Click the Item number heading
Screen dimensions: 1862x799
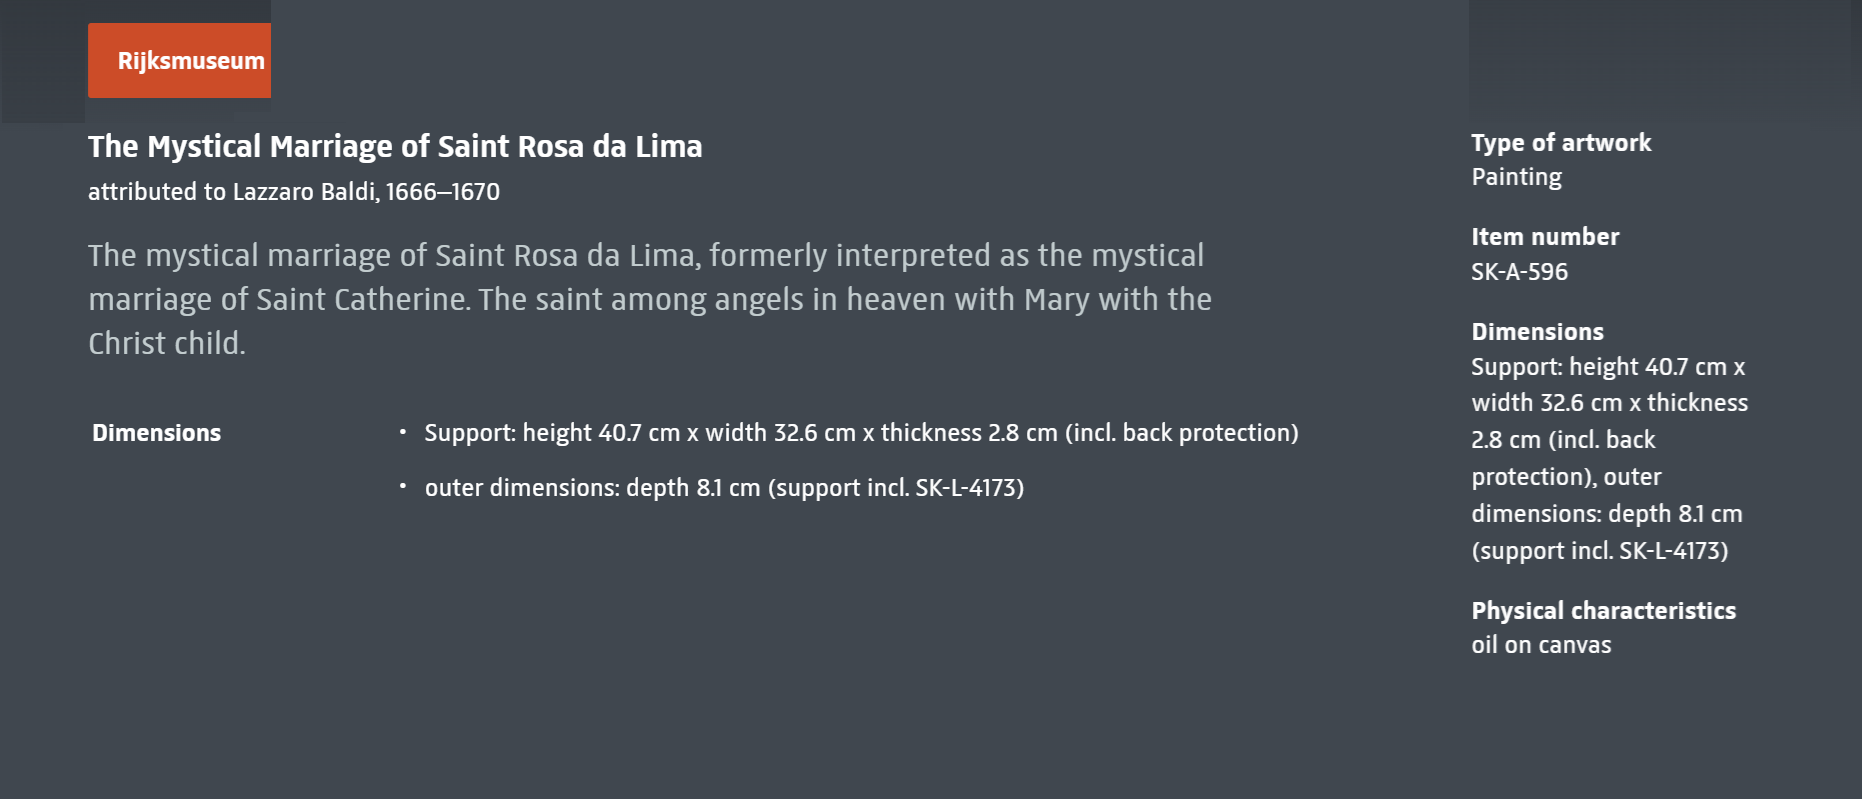pos(1545,237)
